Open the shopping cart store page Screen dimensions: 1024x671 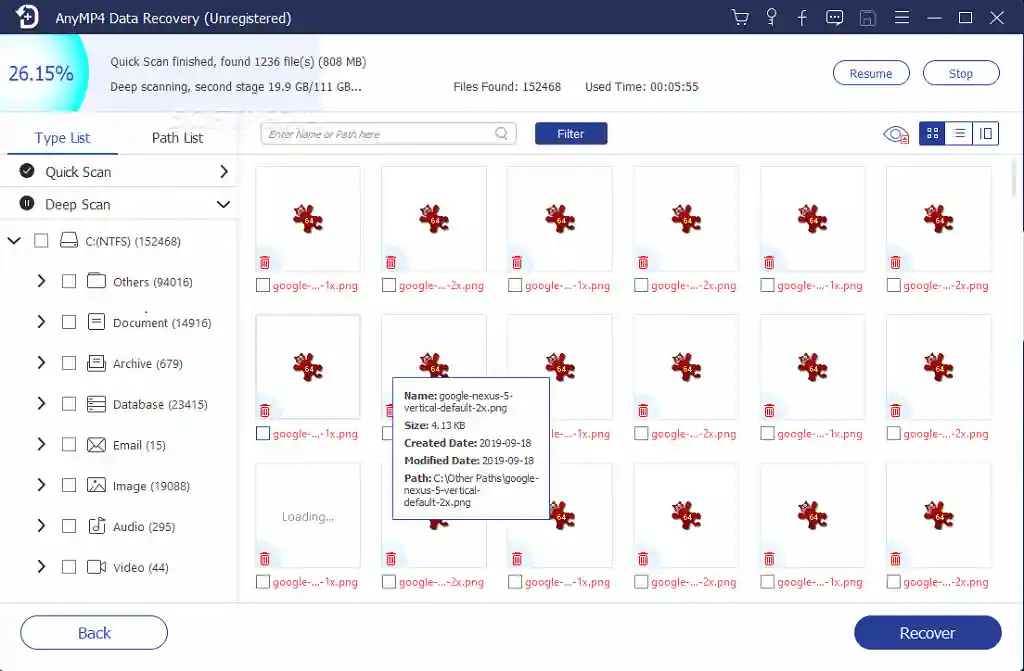(x=739, y=17)
